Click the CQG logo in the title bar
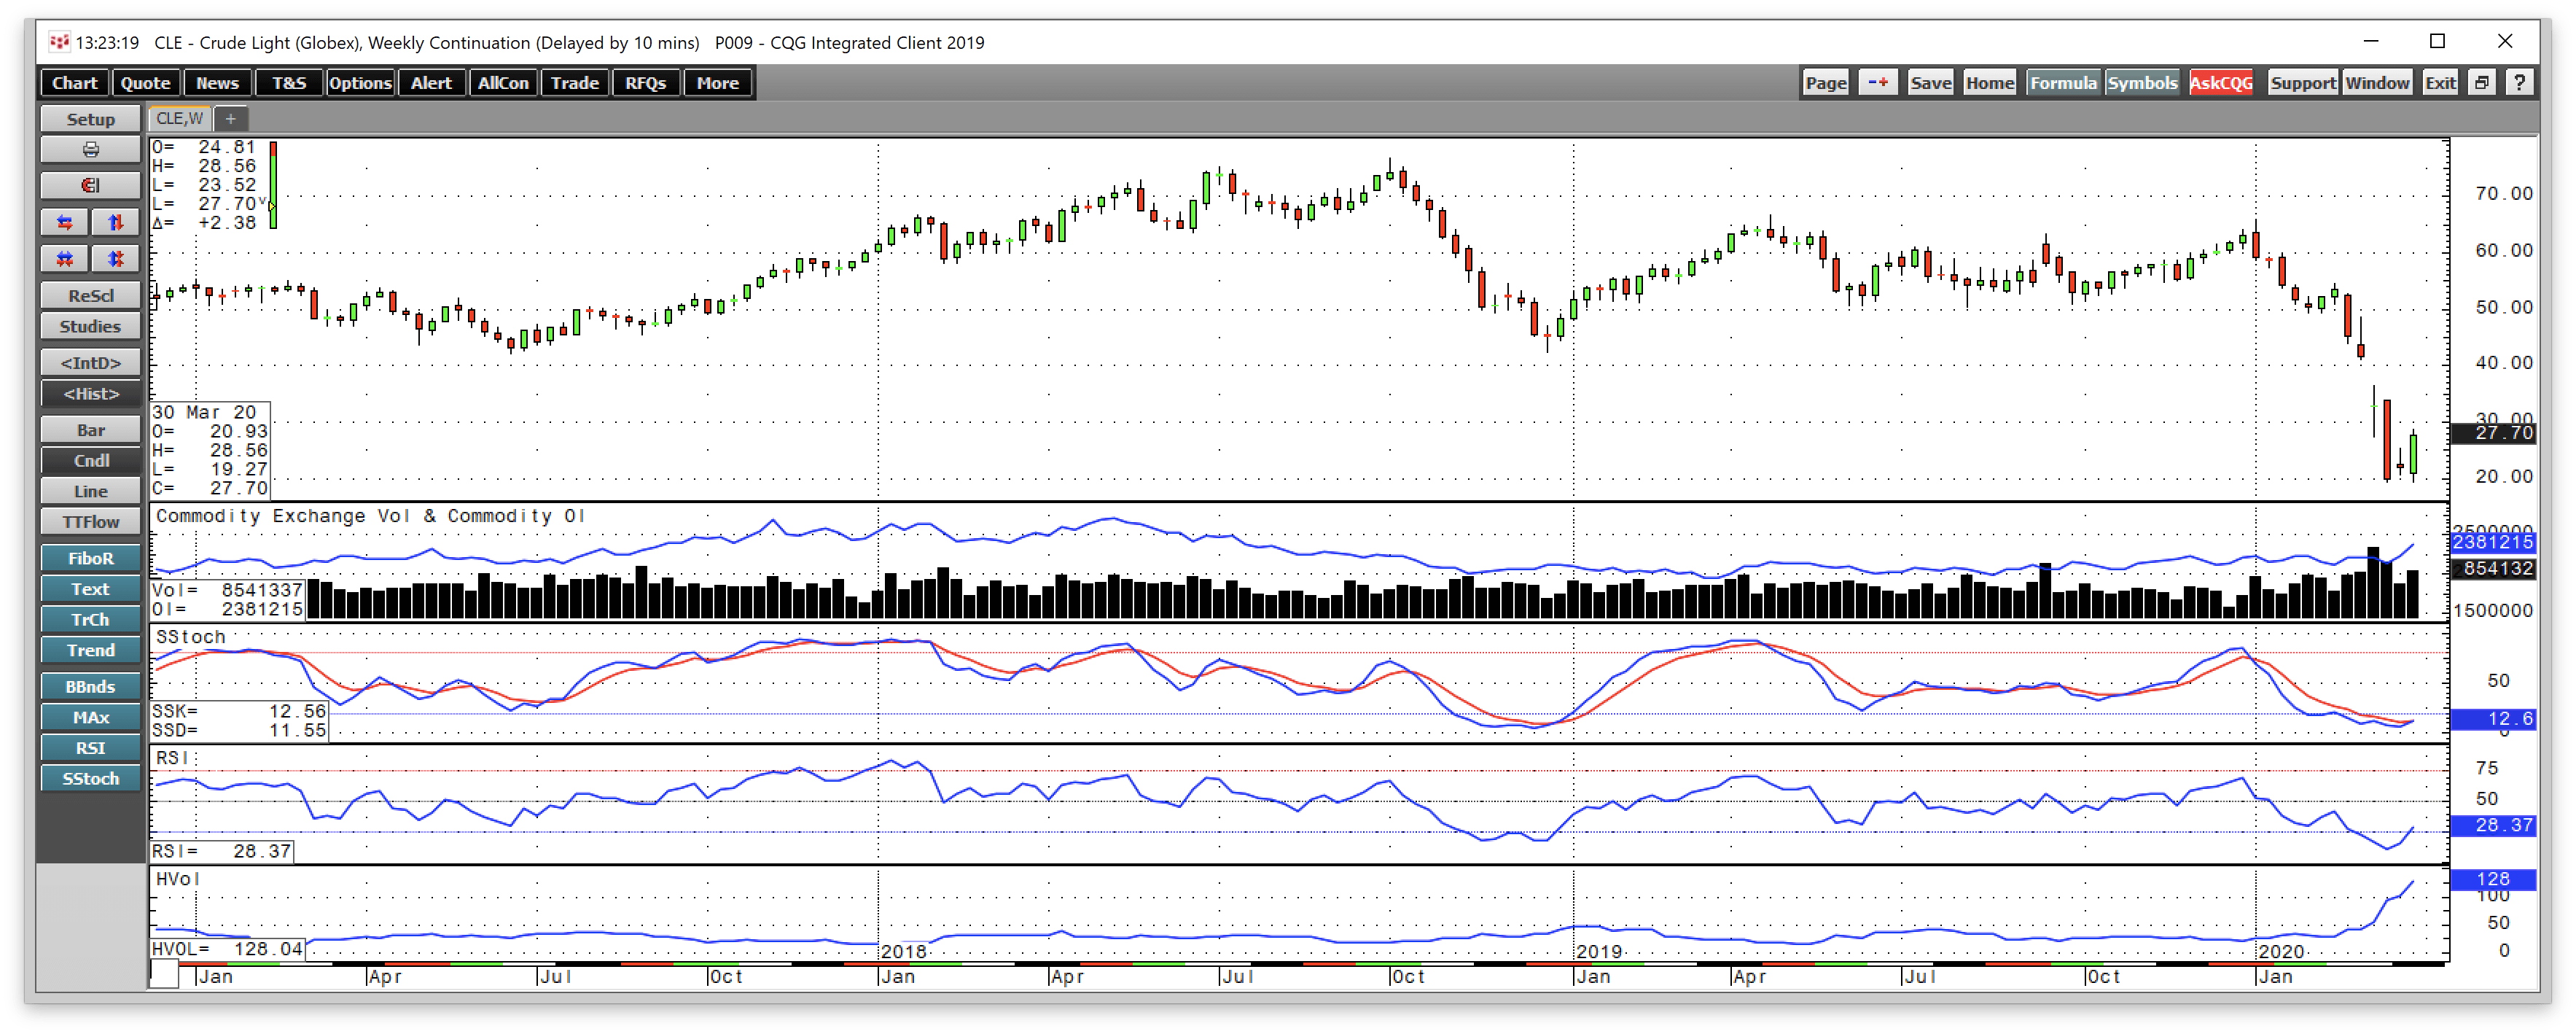The image size is (2576, 1034). [60, 42]
